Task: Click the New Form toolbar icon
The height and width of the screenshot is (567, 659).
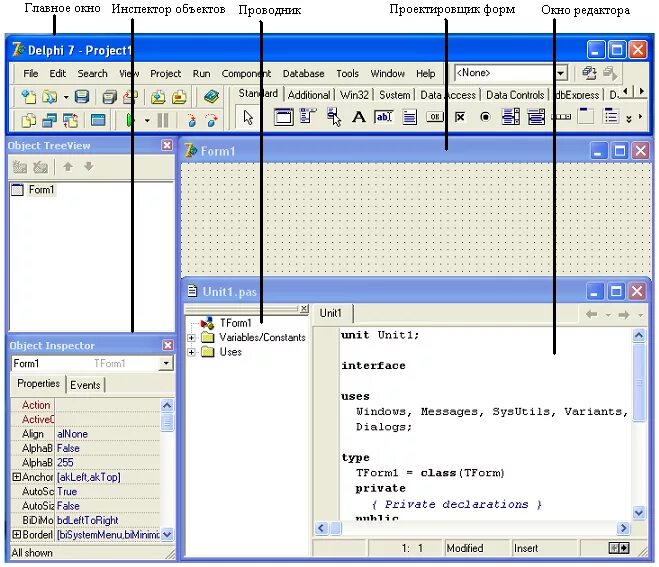Action: click(98, 121)
